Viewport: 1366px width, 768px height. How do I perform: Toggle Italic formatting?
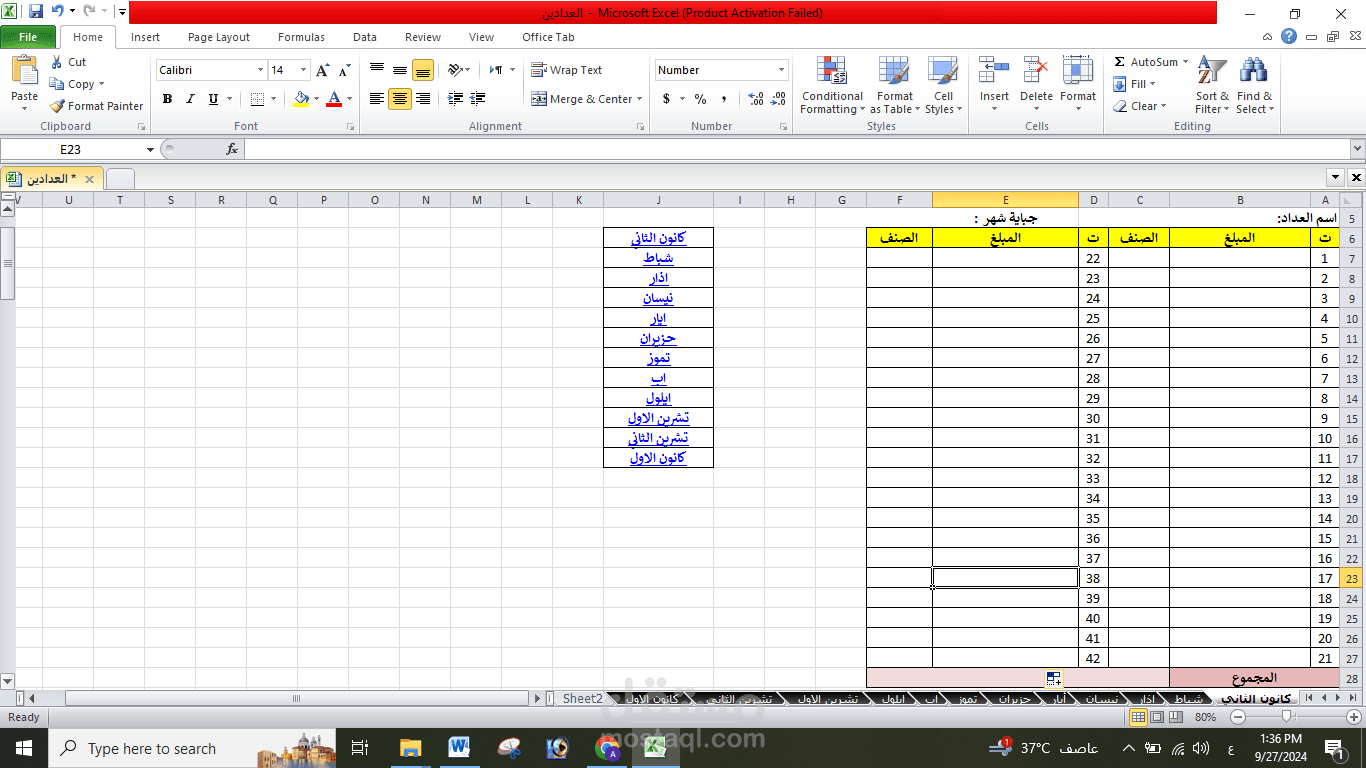[190, 99]
